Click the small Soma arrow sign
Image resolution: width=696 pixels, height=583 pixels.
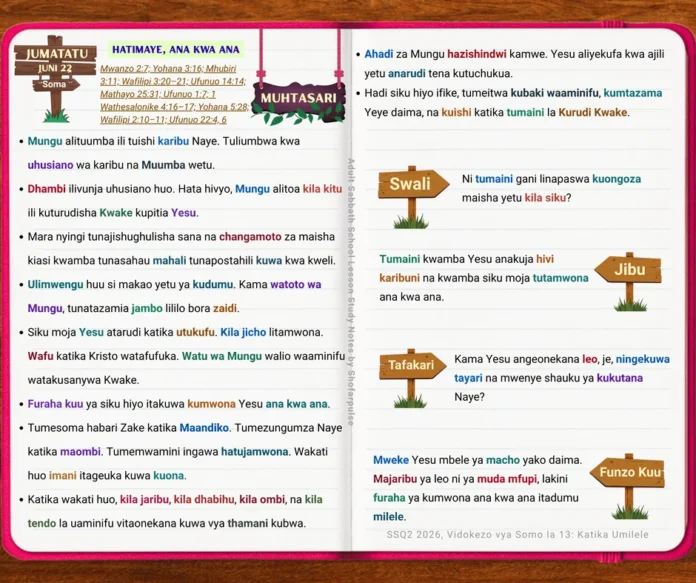point(55,84)
